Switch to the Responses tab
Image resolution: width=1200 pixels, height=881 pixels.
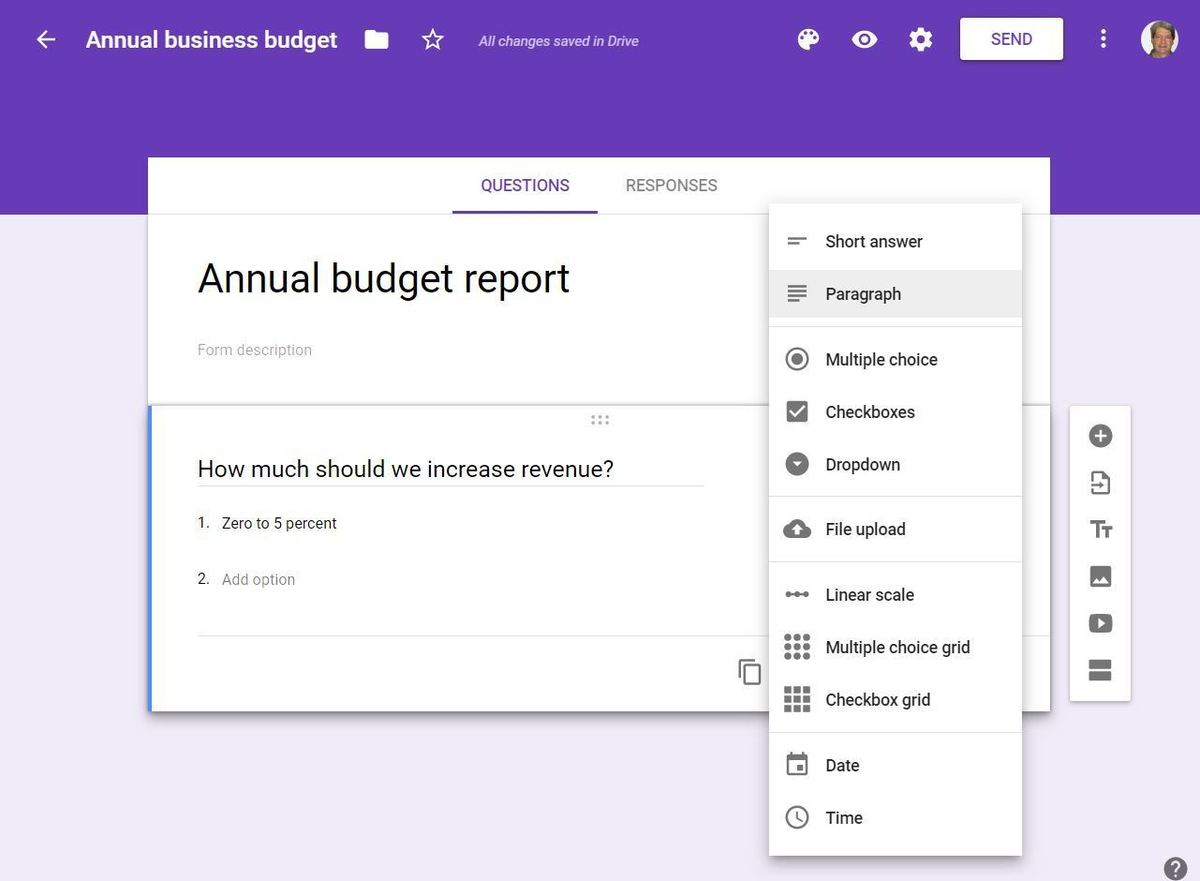click(x=671, y=186)
